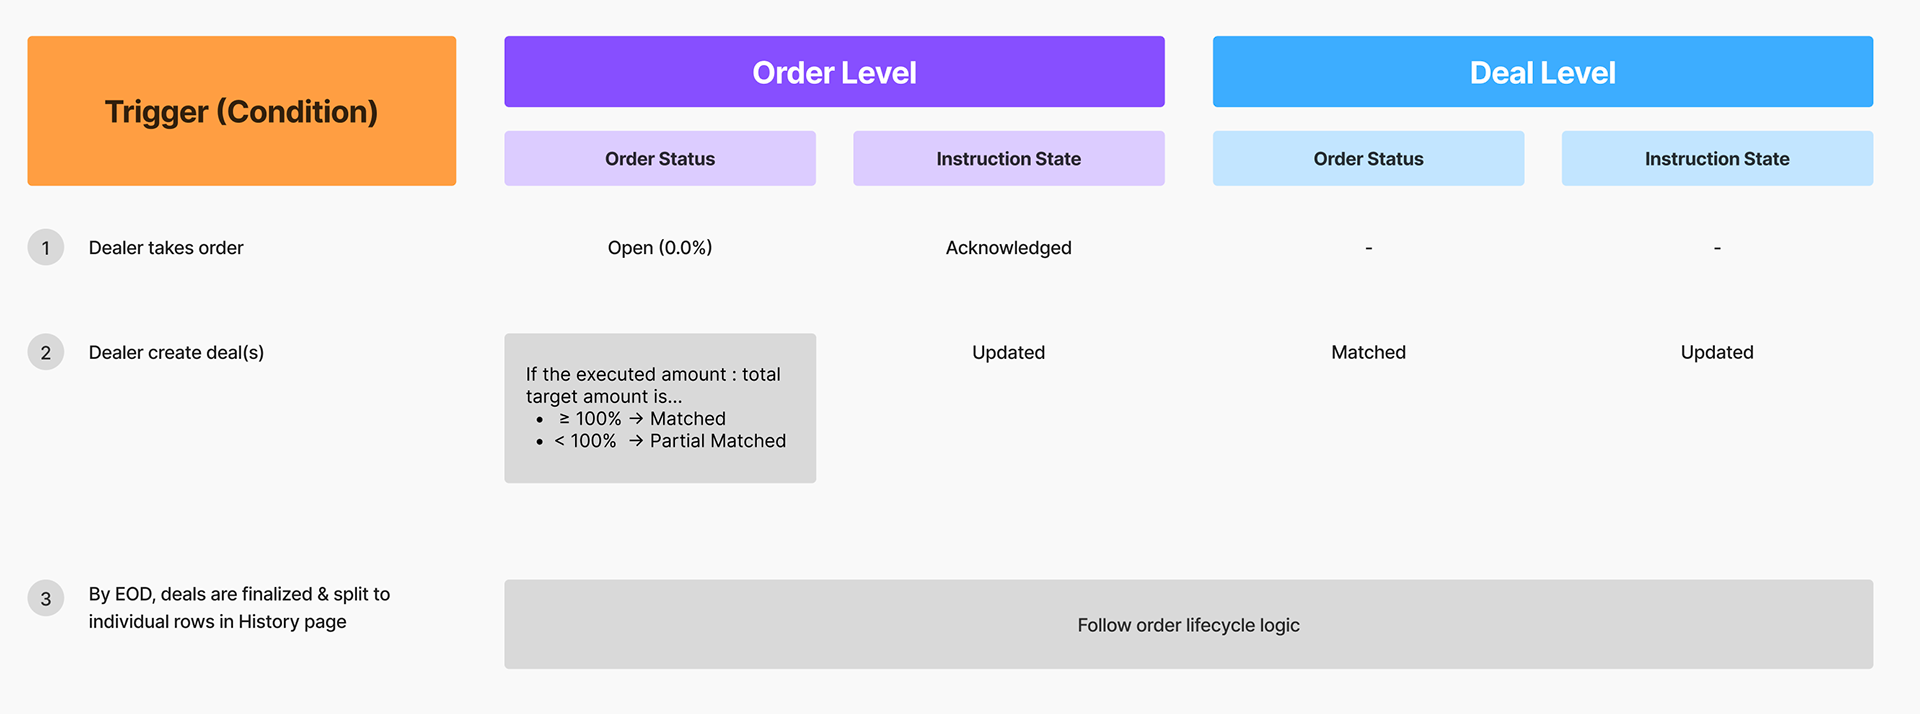
Task: Select the "Follow order lifecycle logic" bar
Action: 1188,625
